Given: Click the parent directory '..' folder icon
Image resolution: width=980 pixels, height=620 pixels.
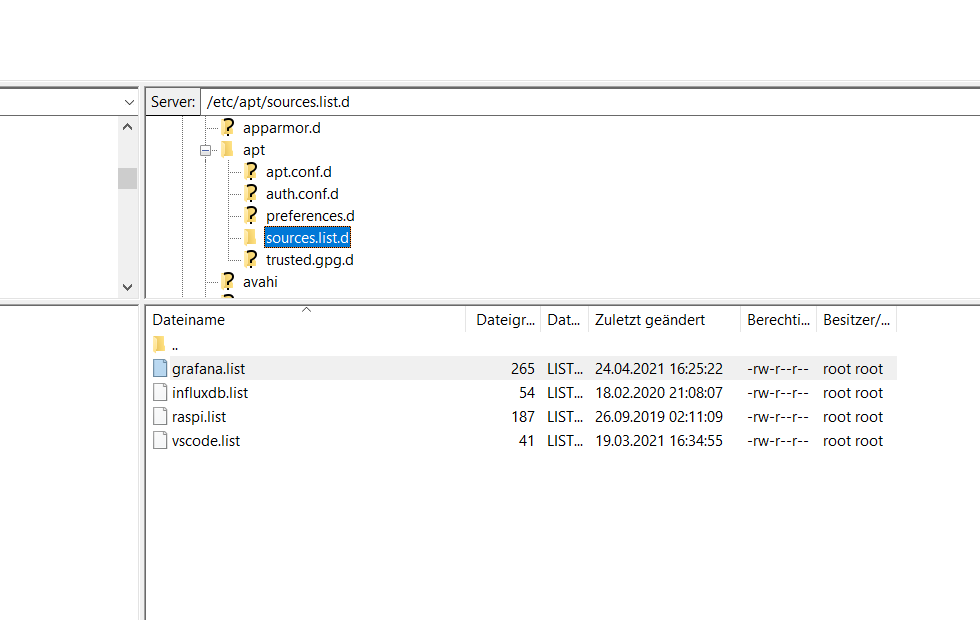Looking at the screenshot, I should coord(160,344).
